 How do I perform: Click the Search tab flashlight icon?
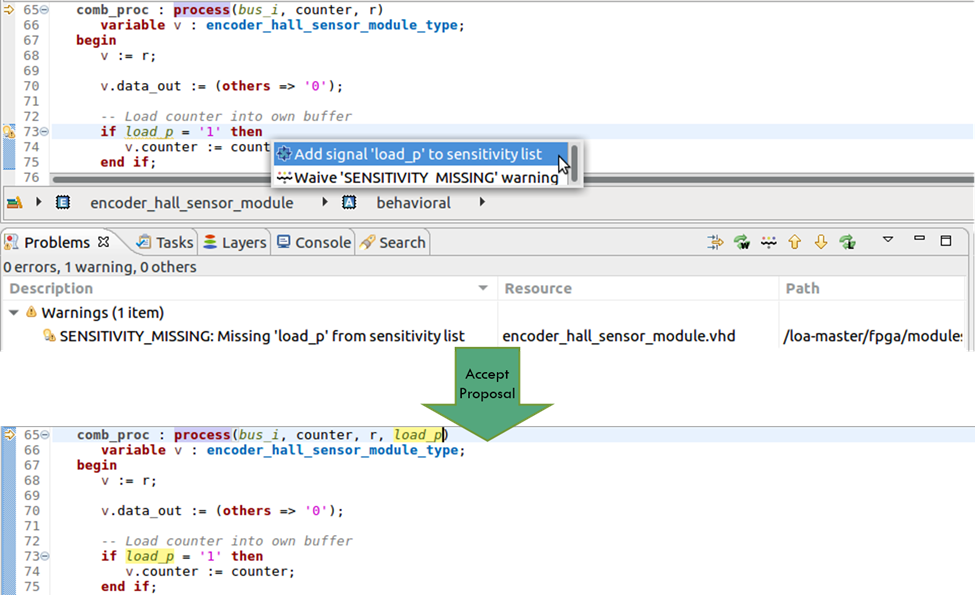tap(367, 242)
